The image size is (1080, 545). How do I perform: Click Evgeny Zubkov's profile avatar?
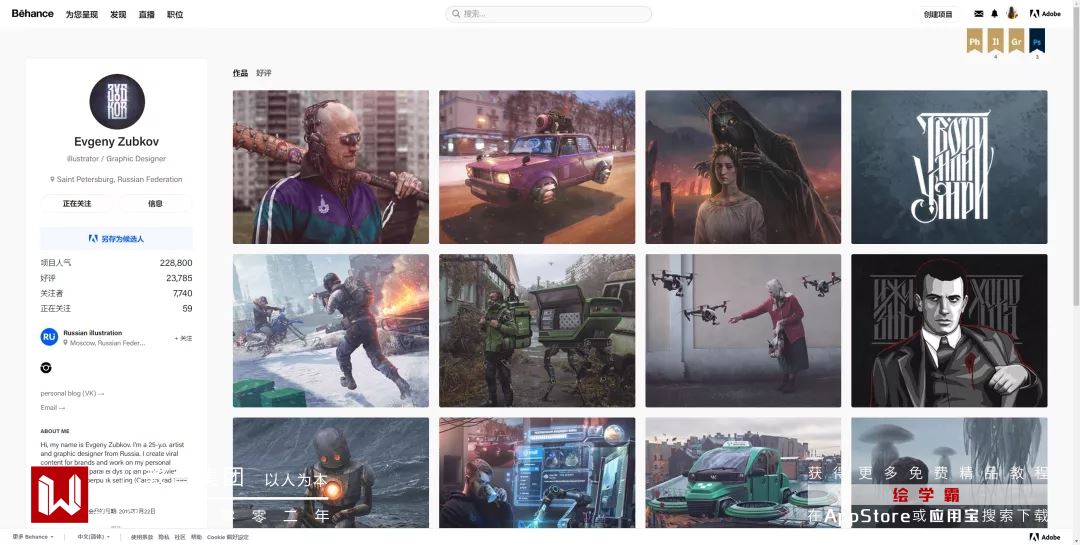tap(117, 101)
